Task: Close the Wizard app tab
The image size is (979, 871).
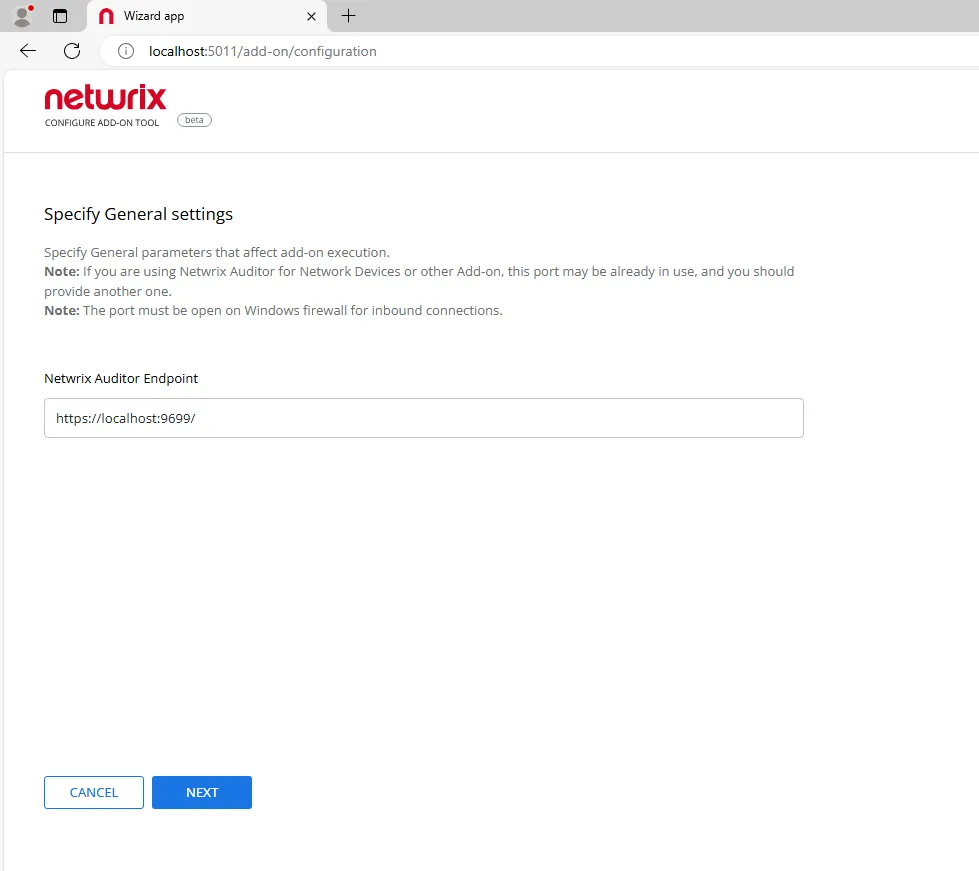Action: click(311, 16)
